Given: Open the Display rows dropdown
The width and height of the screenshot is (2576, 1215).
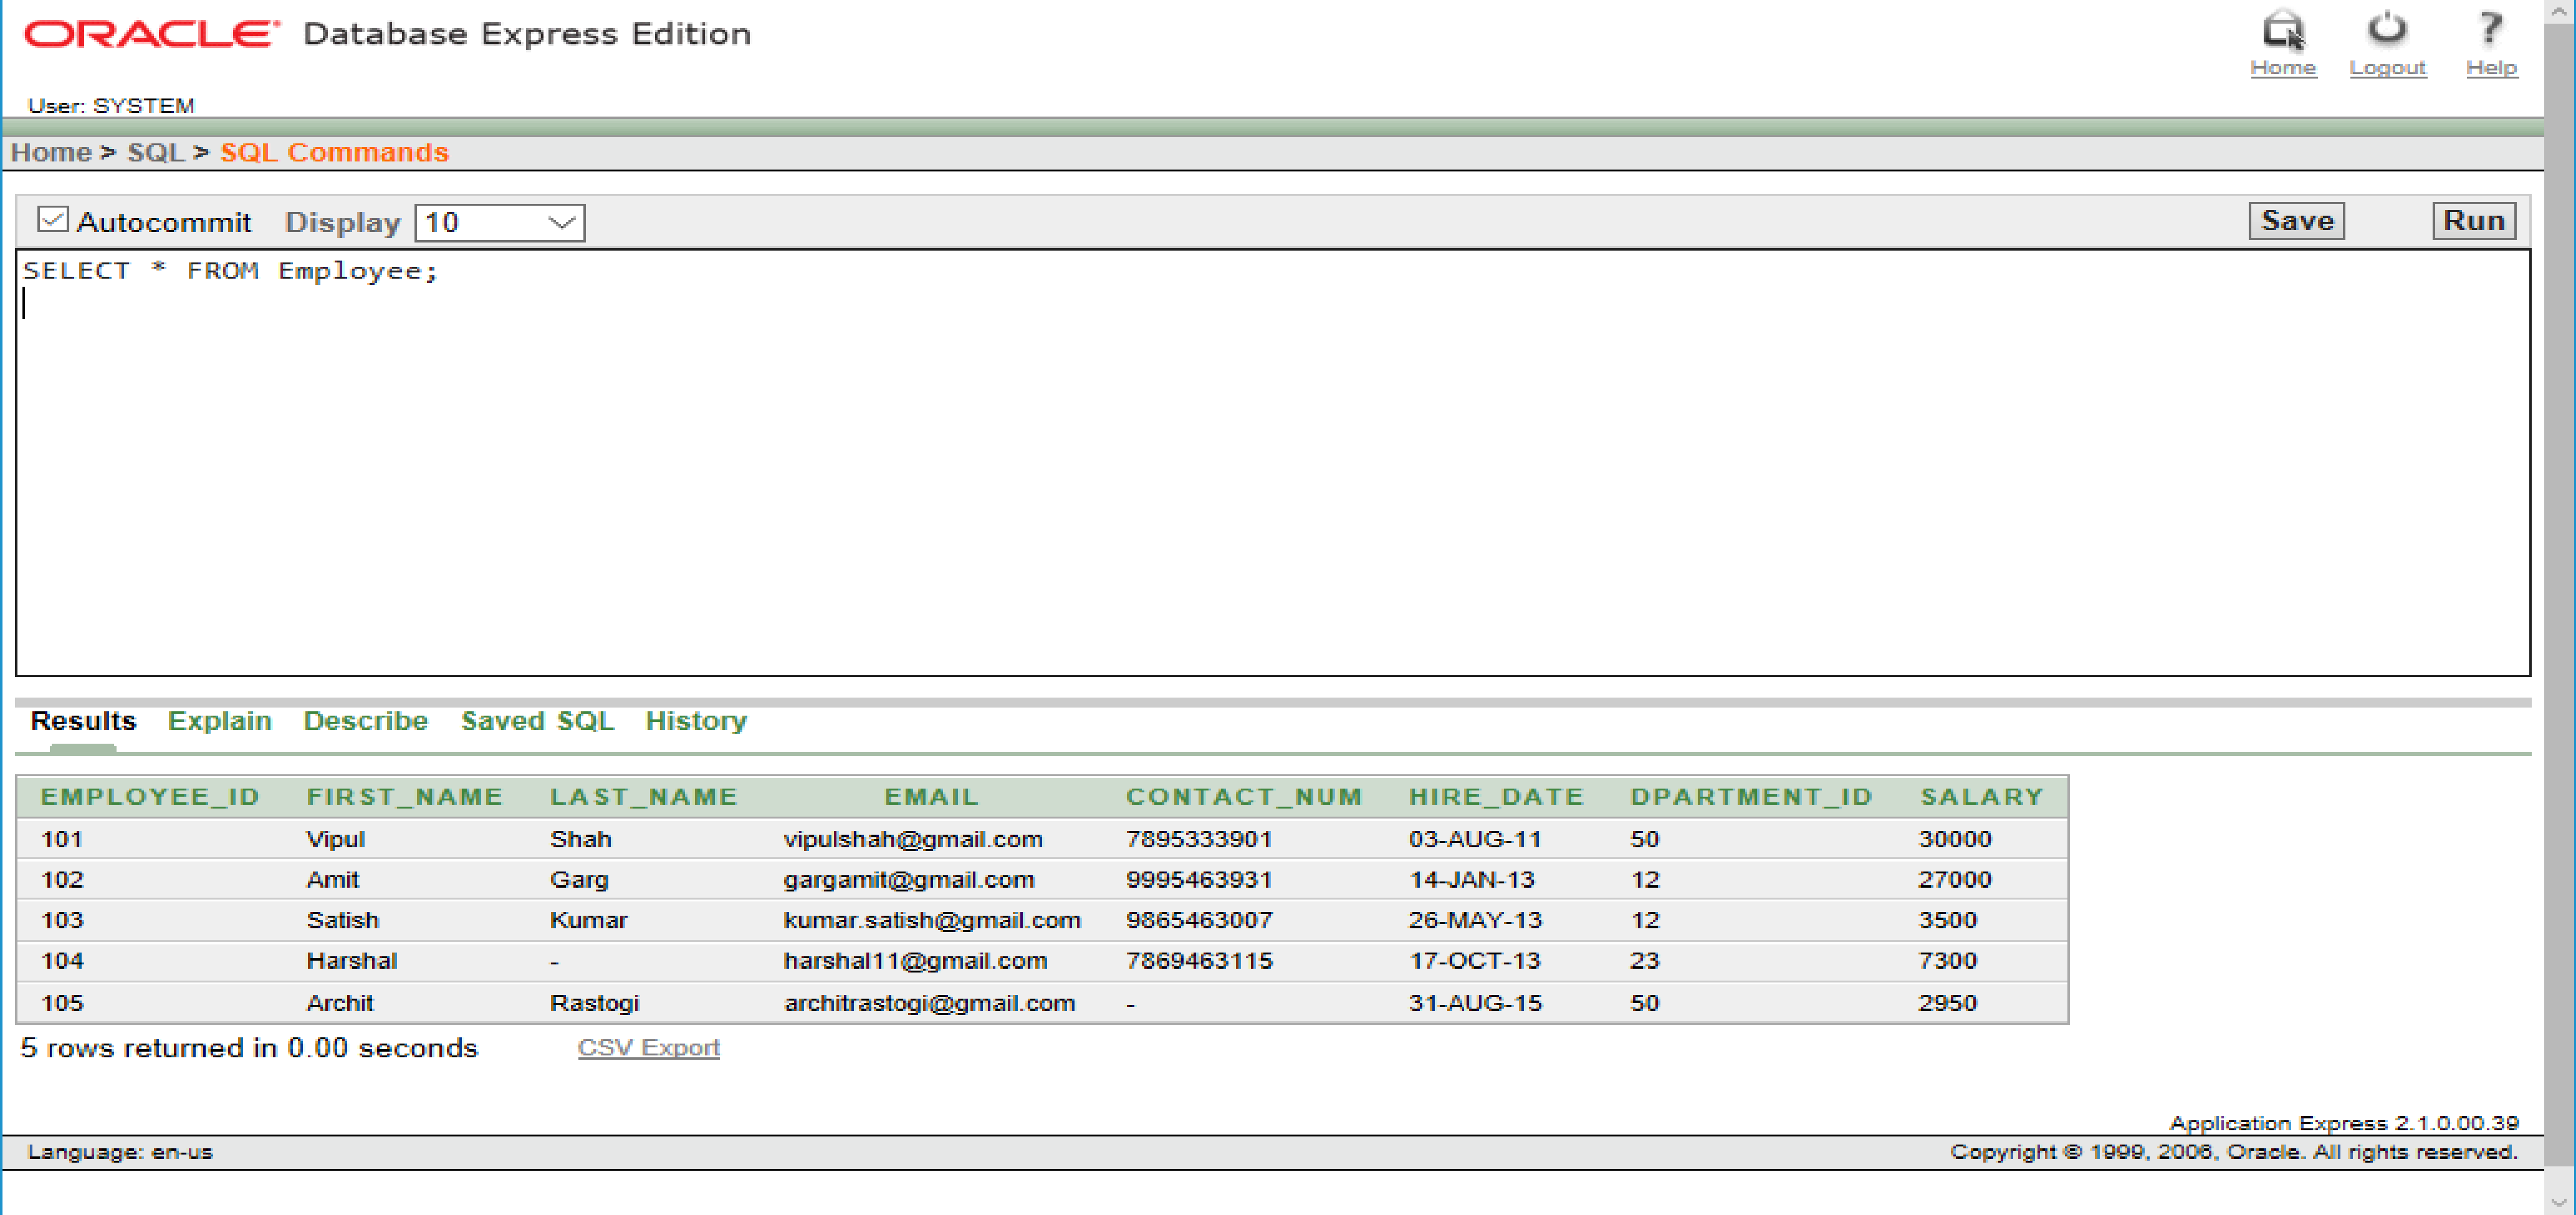Looking at the screenshot, I should coord(499,222).
